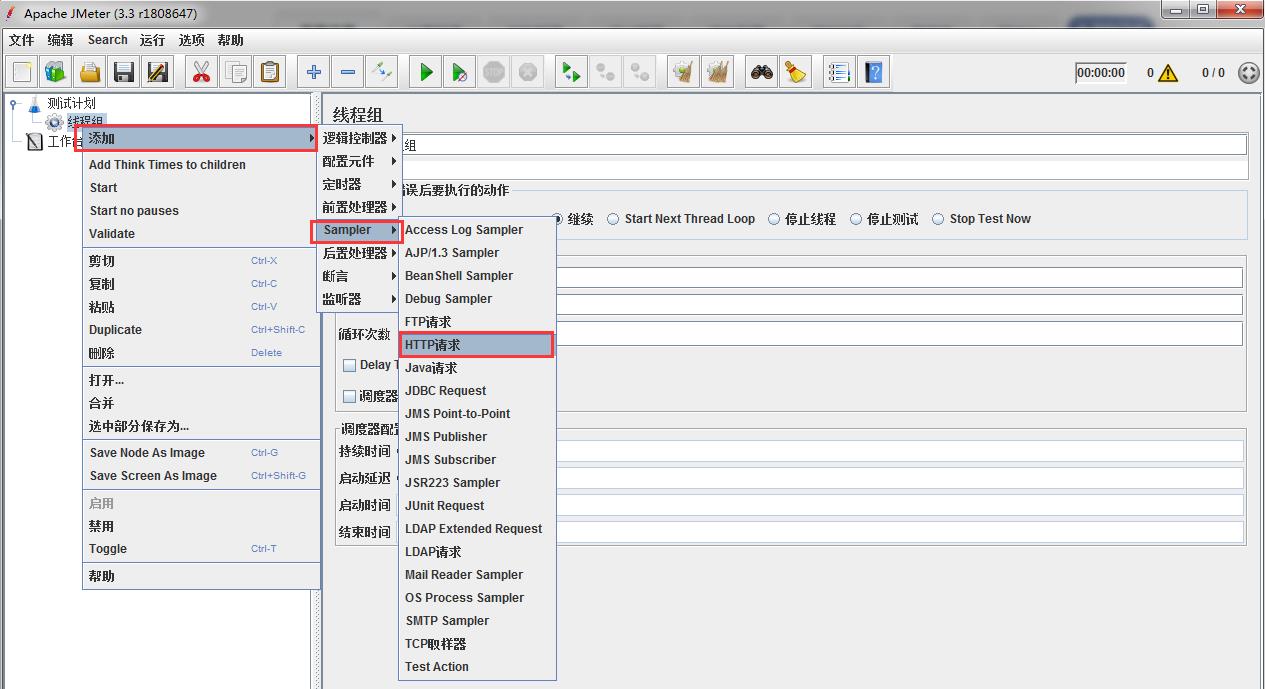
Task: Select the 停止线程 radio button
Action: pos(802,219)
